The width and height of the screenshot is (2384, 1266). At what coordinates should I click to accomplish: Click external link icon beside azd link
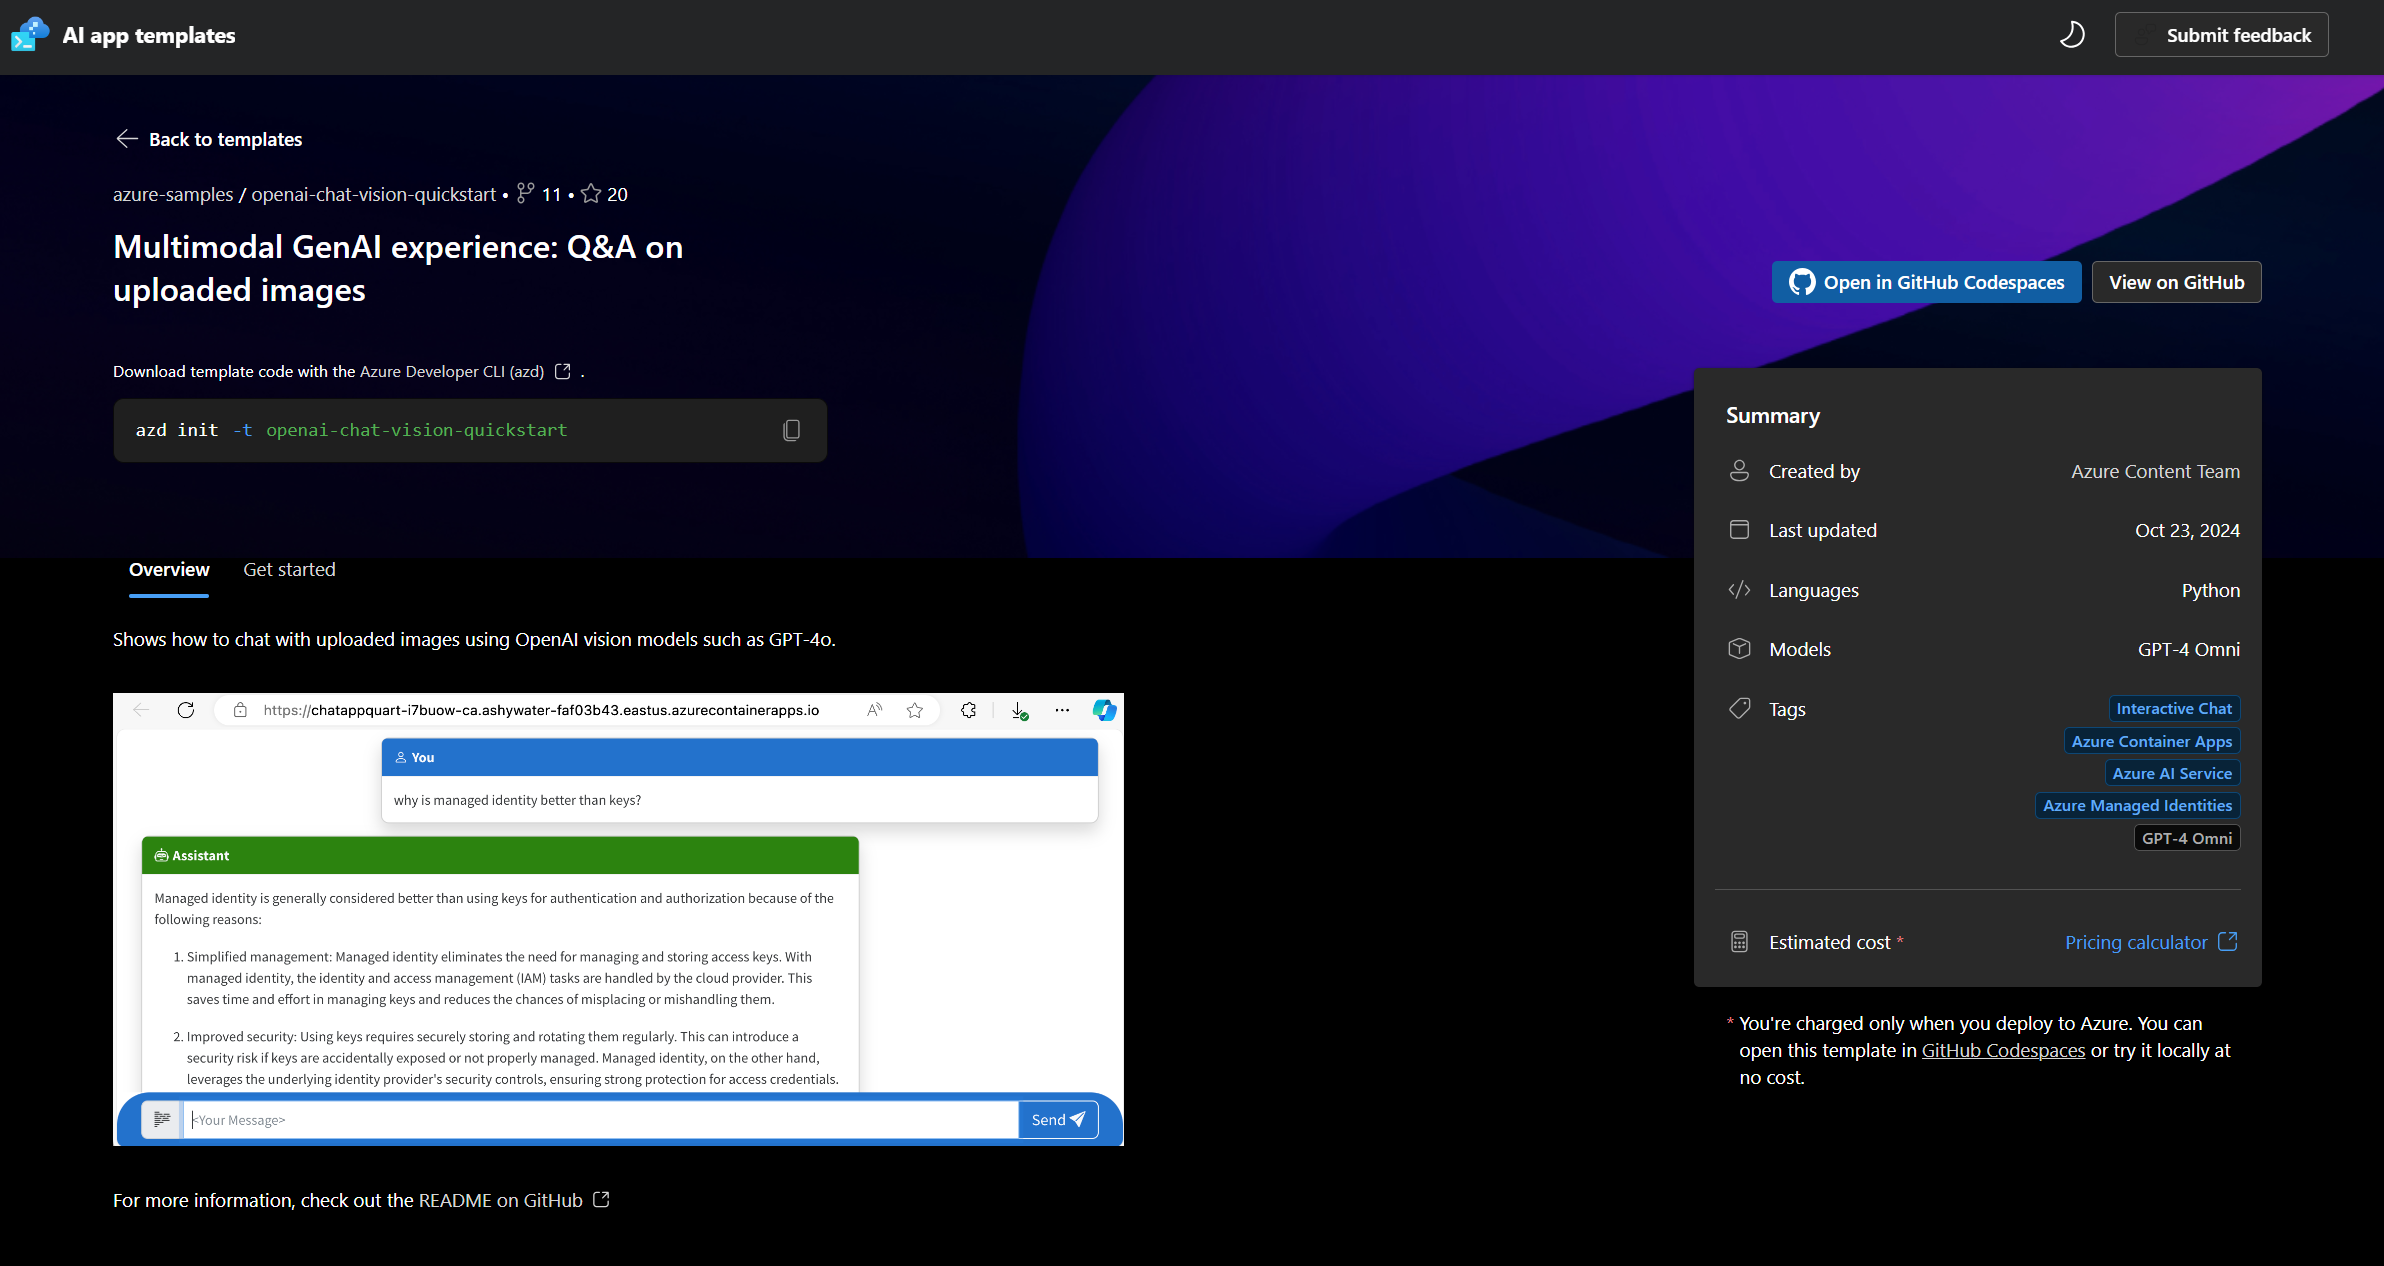click(x=563, y=371)
